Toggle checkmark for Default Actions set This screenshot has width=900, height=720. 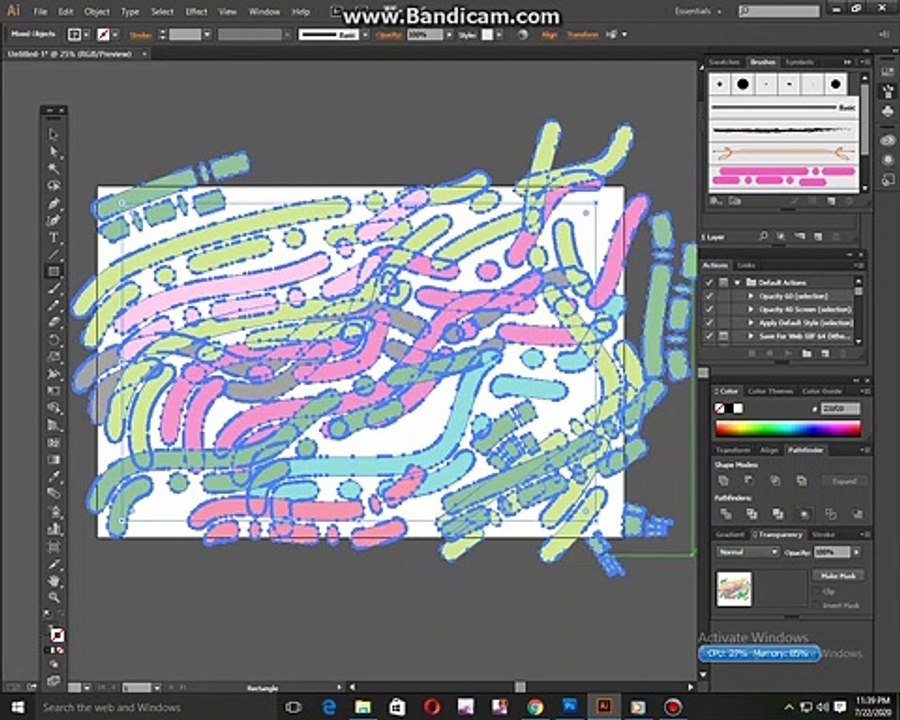pyautogui.click(x=709, y=282)
